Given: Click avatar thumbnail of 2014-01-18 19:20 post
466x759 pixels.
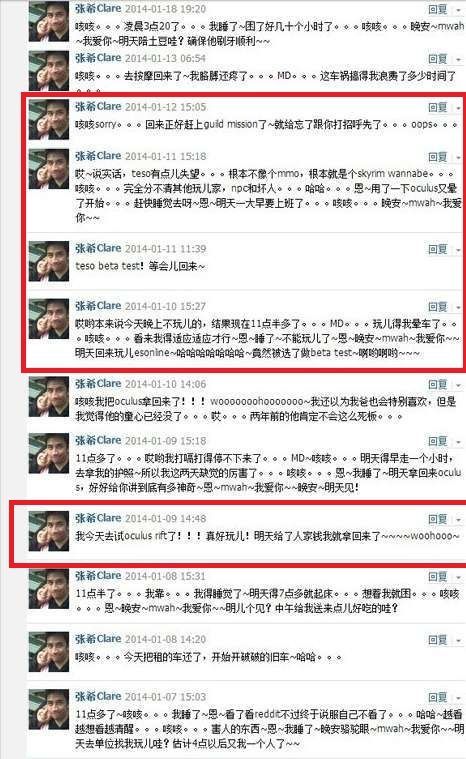Looking at the screenshot, I should 48,22.
